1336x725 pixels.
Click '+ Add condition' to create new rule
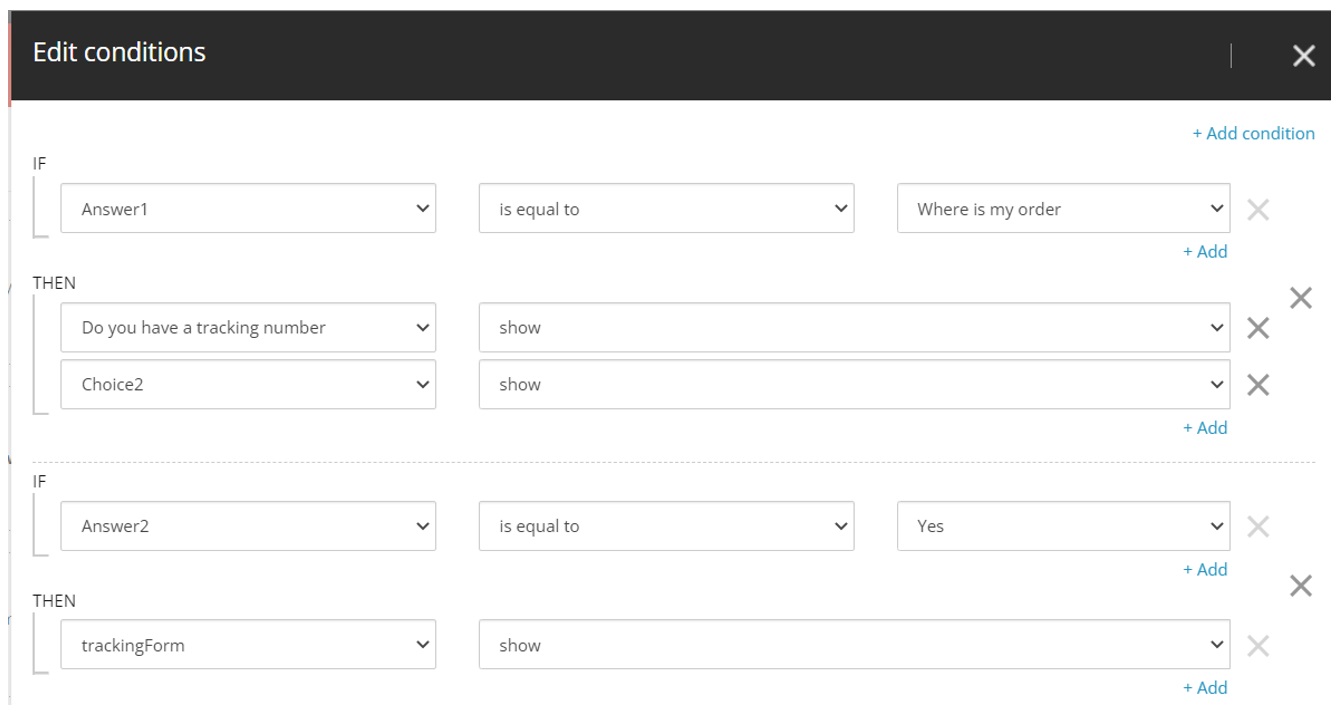point(1254,132)
